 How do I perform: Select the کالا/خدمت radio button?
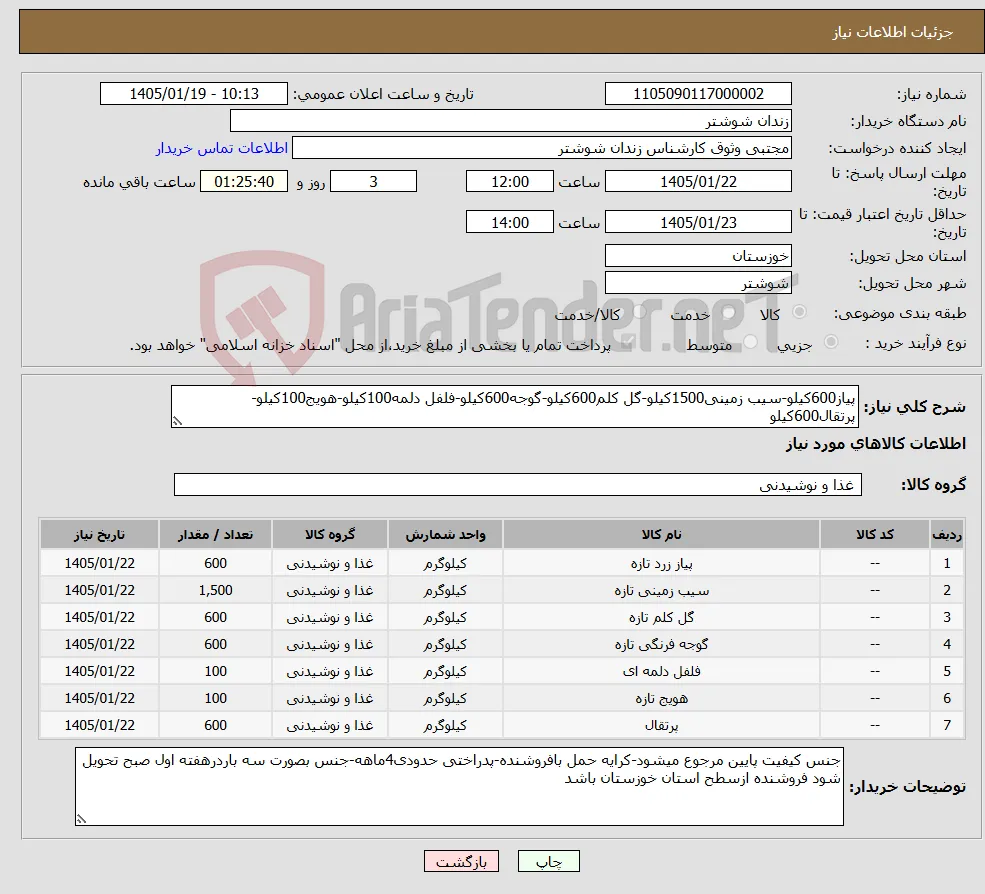click(x=639, y=312)
